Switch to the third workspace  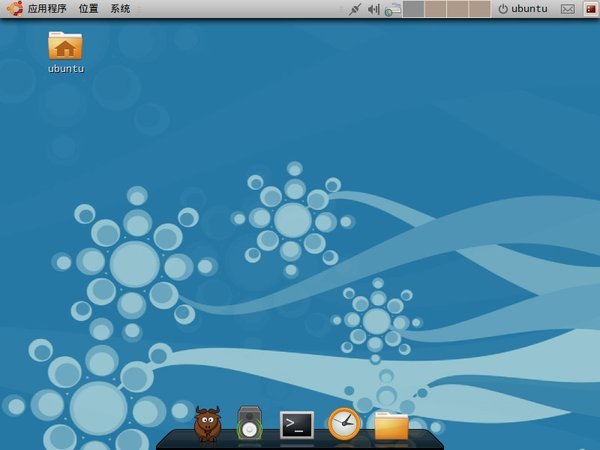[458, 9]
